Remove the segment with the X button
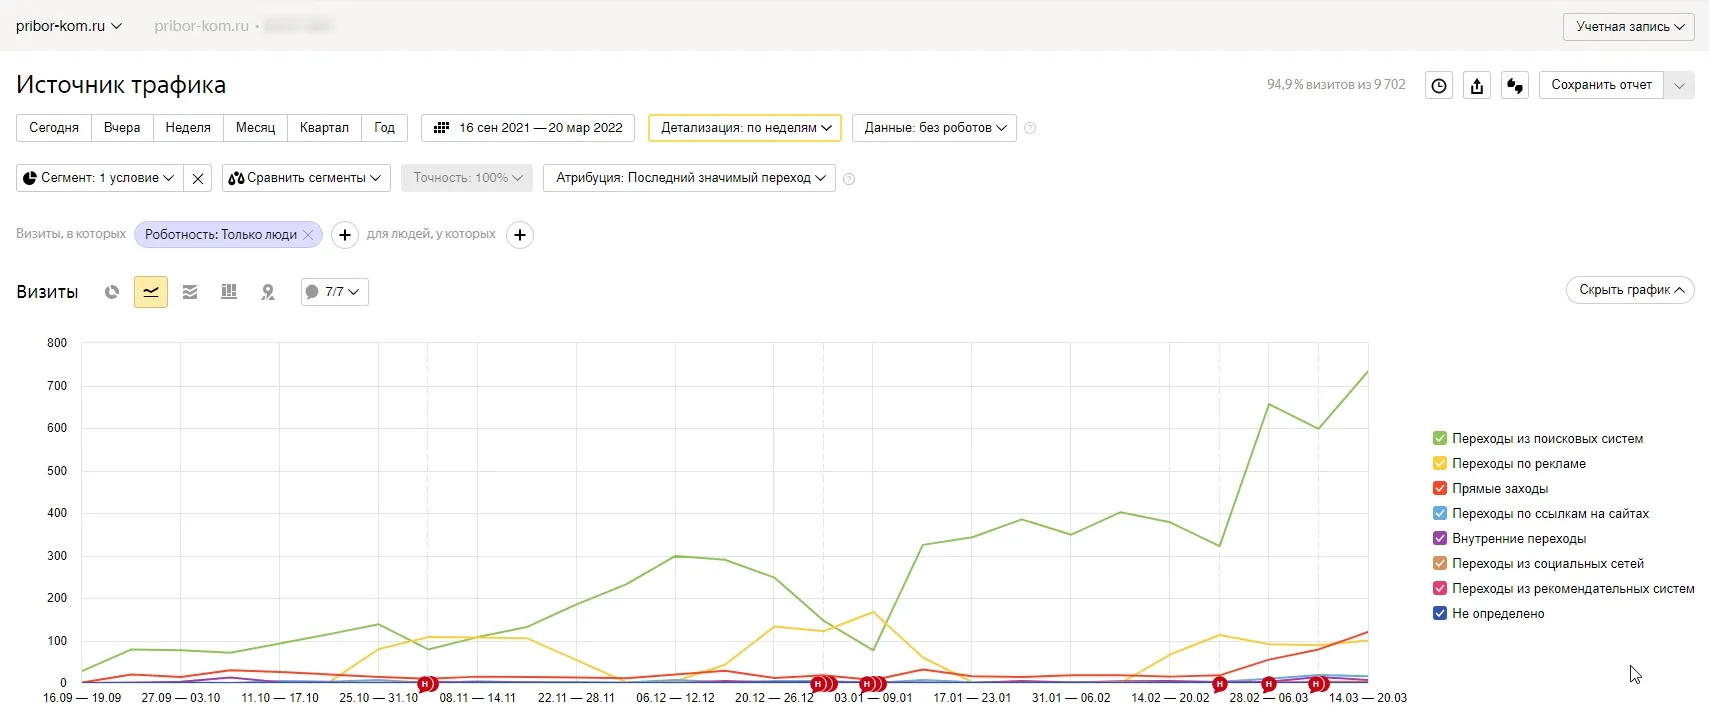This screenshot has width=1709, height=728. coord(198,178)
